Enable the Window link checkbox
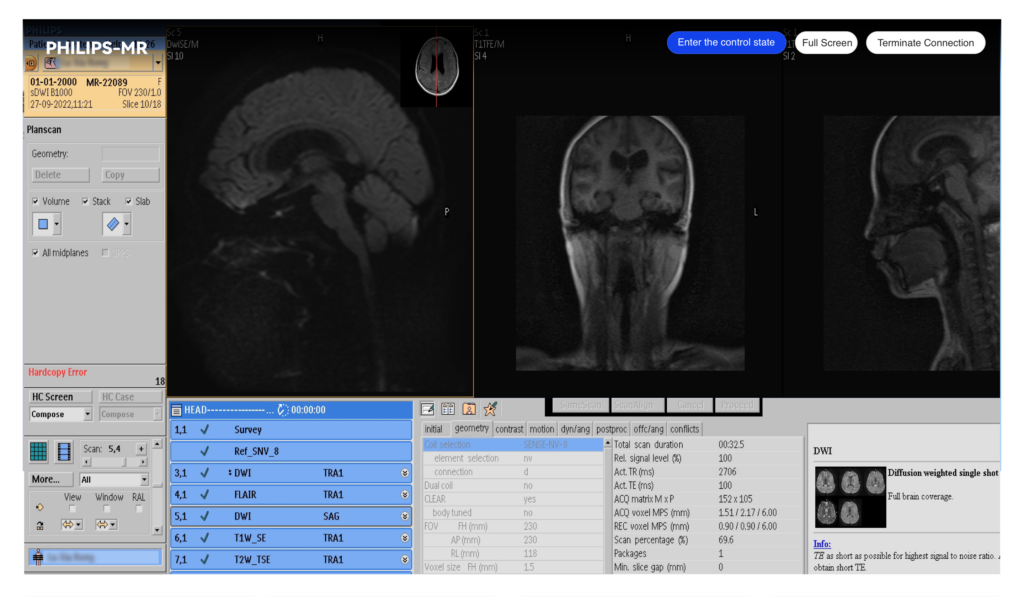 [106, 509]
